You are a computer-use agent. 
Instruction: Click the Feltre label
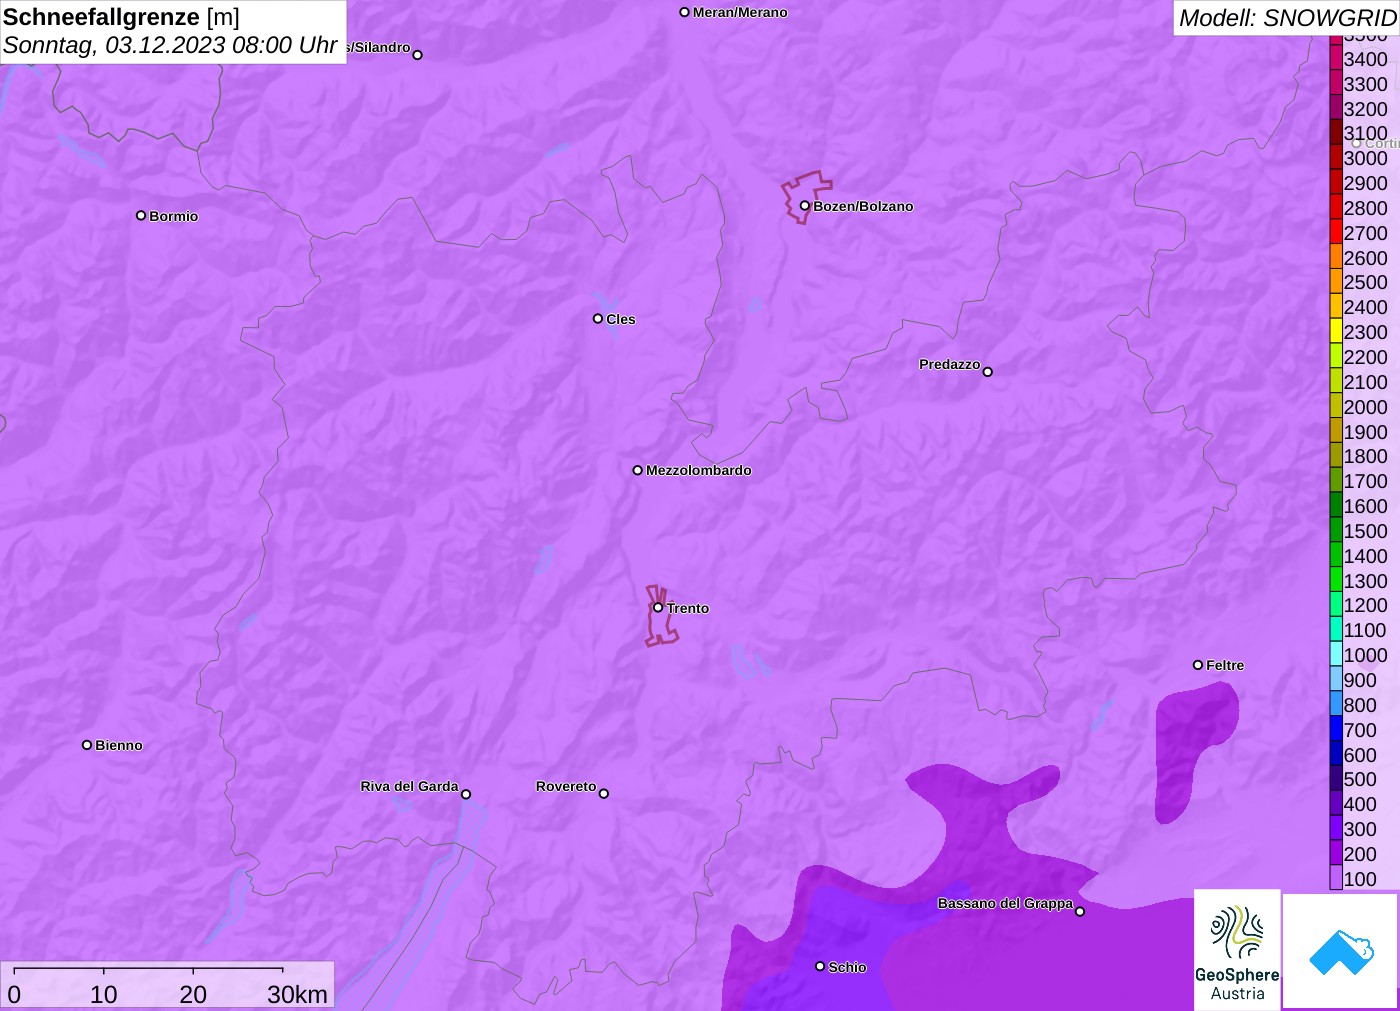coord(1225,665)
